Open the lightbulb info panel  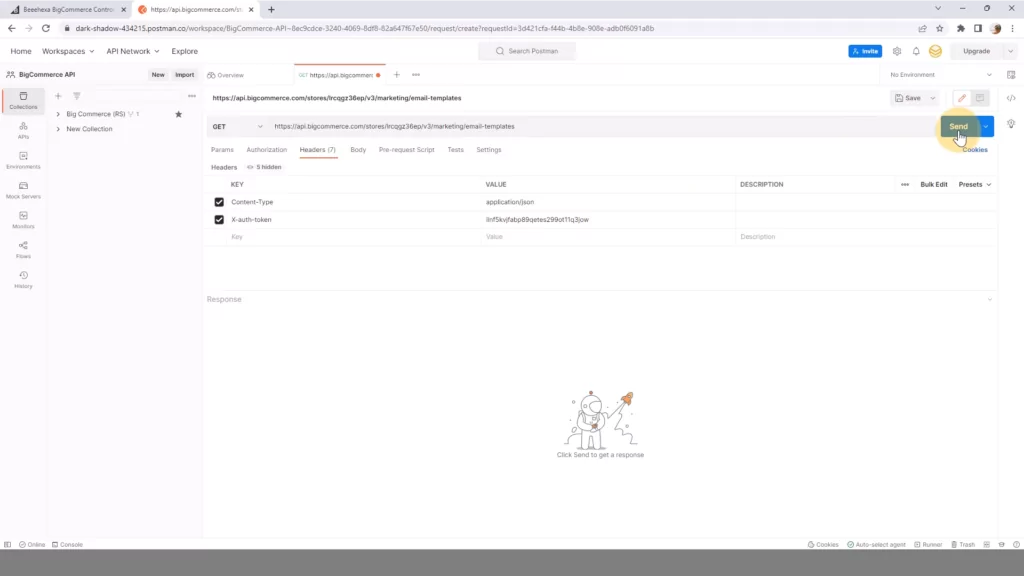click(x=1011, y=124)
